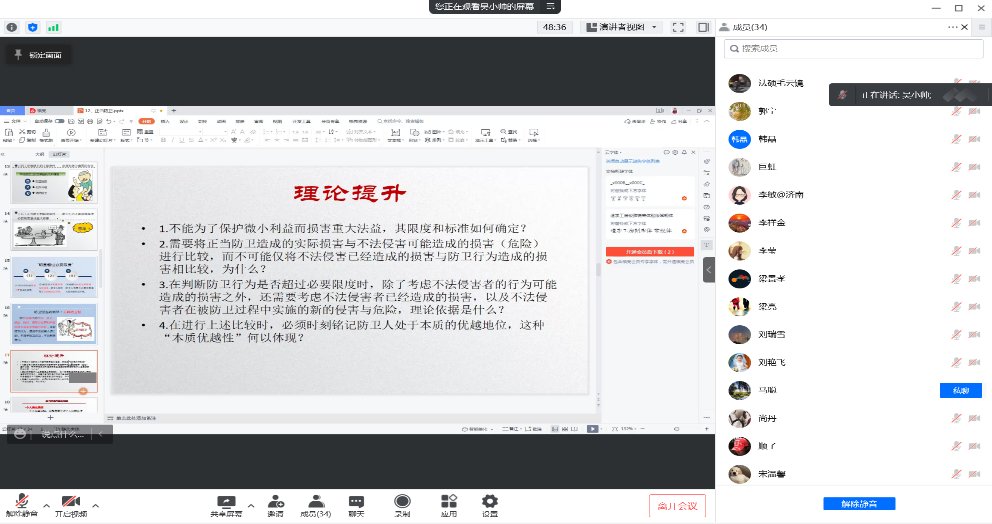
Task: Open the members panel more options menu
Action: 952,27
